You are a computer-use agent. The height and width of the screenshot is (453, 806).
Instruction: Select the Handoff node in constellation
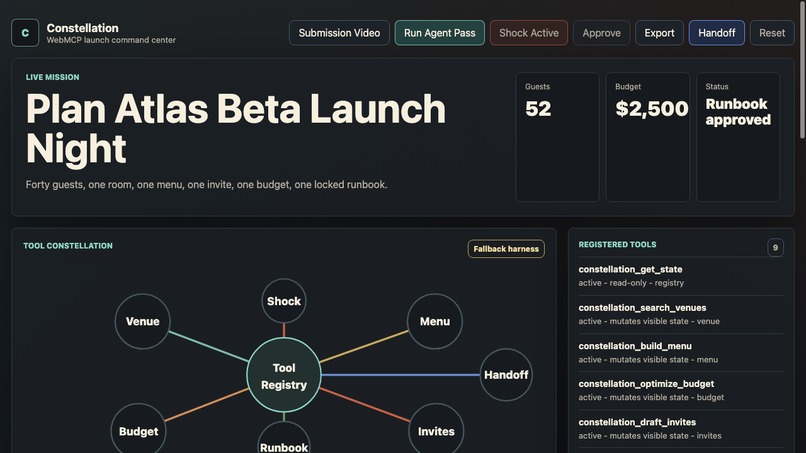(x=506, y=375)
